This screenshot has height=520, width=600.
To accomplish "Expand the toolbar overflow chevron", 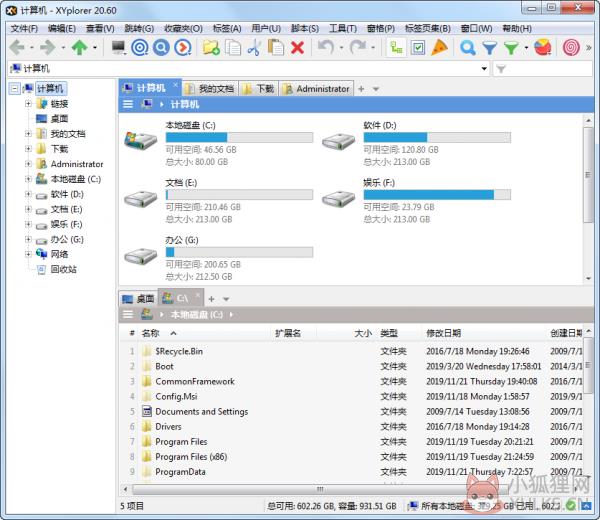I will click(589, 47).
